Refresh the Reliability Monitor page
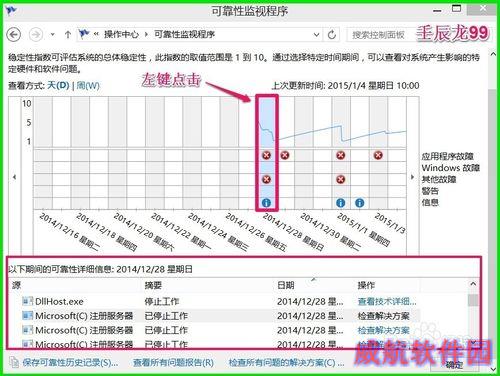 coord(332,34)
